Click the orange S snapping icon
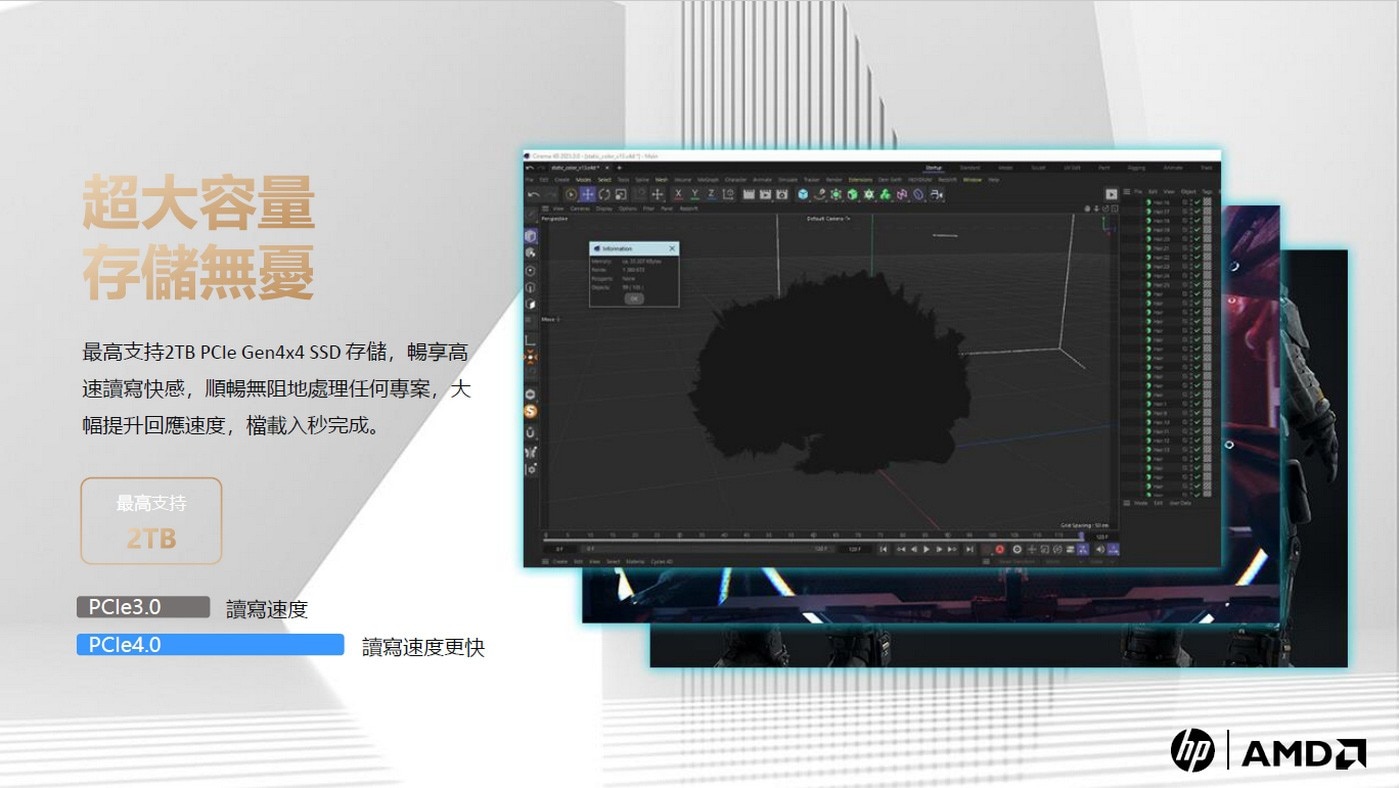 coord(531,411)
